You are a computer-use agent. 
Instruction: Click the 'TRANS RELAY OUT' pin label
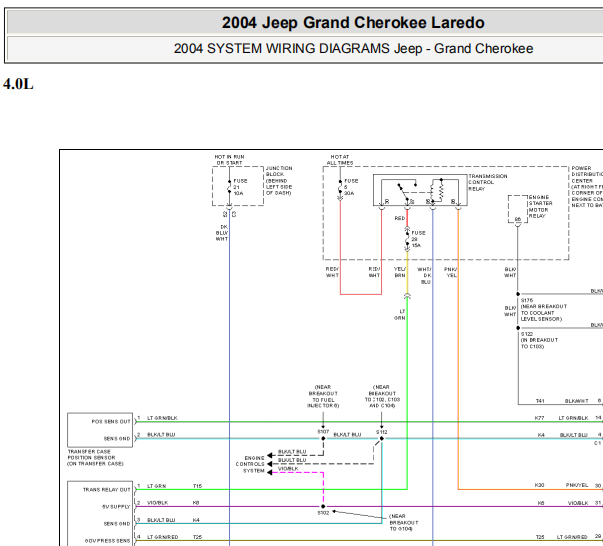[x=107, y=490]
